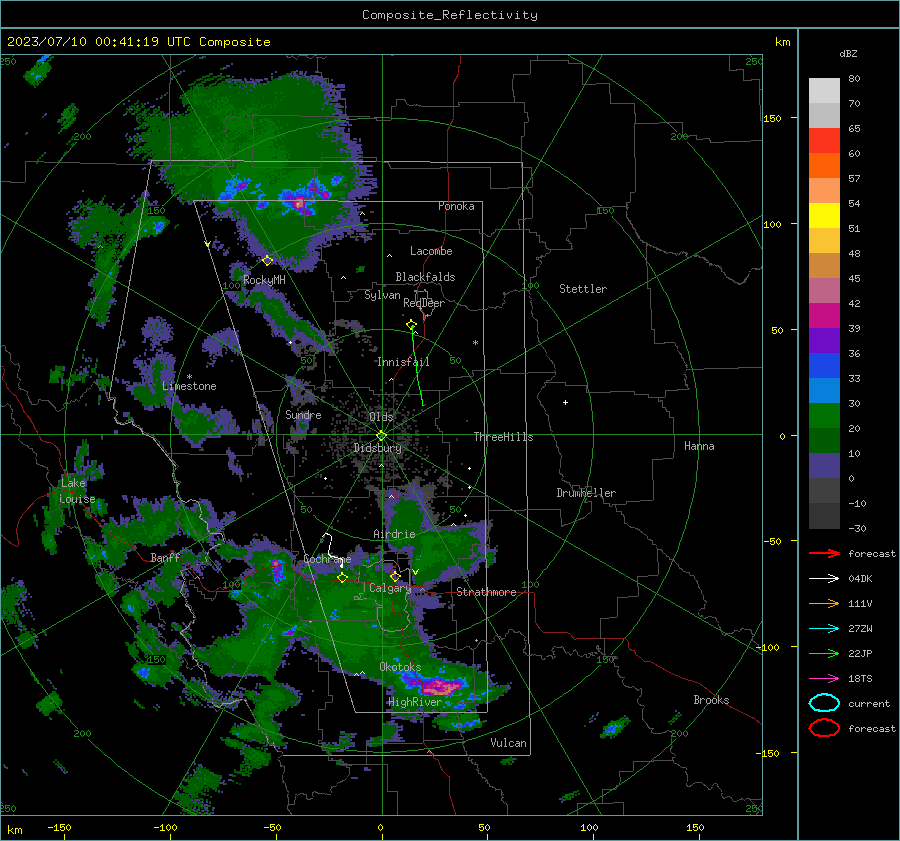Click the cyan 27ZW arrow icon

[x=824, y=629]
